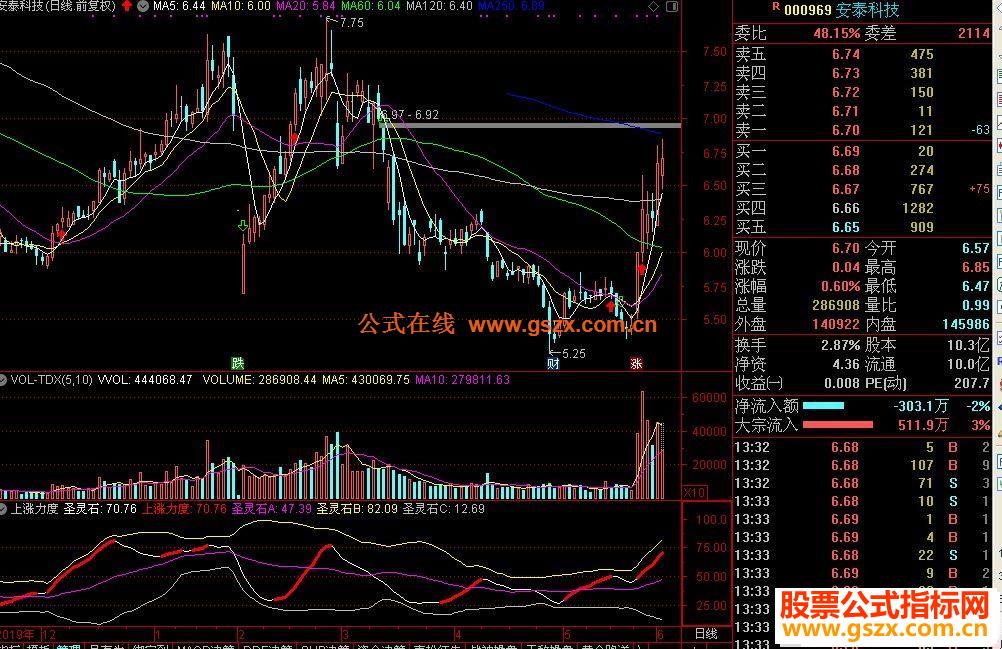The image size is (1002, 649).
Task: Click the red up-arrow icon beside the chart title
Action: 127,6
